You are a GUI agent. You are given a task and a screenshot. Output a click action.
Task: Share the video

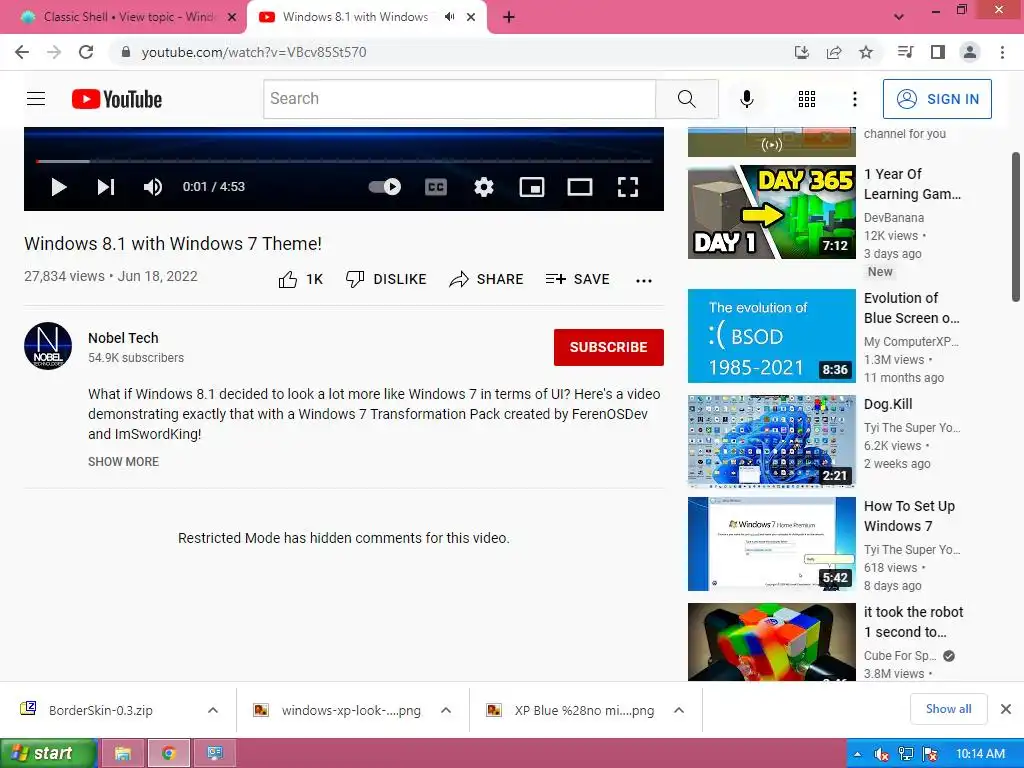click(x=487, y=280)
